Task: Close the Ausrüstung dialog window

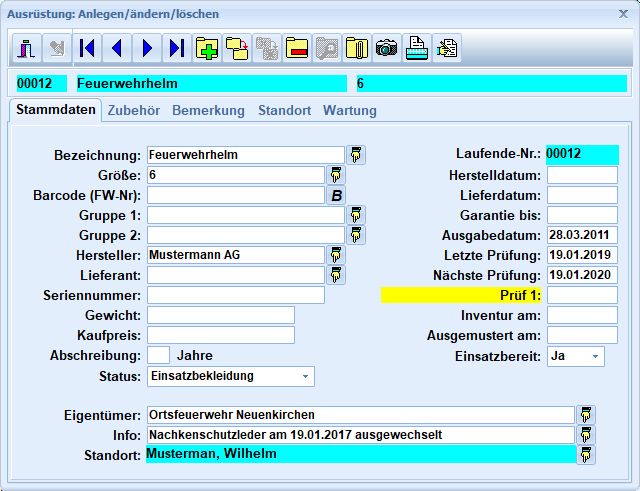Action: [x=623, y=14]
